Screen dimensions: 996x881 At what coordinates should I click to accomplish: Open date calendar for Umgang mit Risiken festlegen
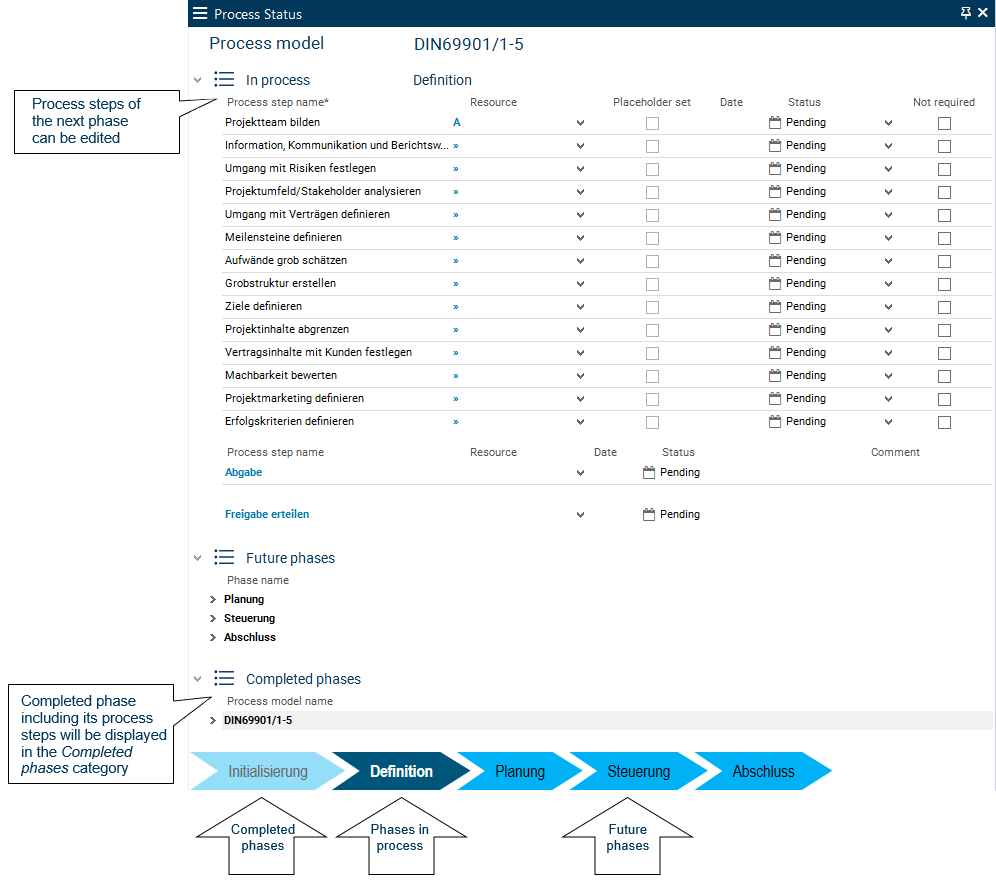coord(774,168)
